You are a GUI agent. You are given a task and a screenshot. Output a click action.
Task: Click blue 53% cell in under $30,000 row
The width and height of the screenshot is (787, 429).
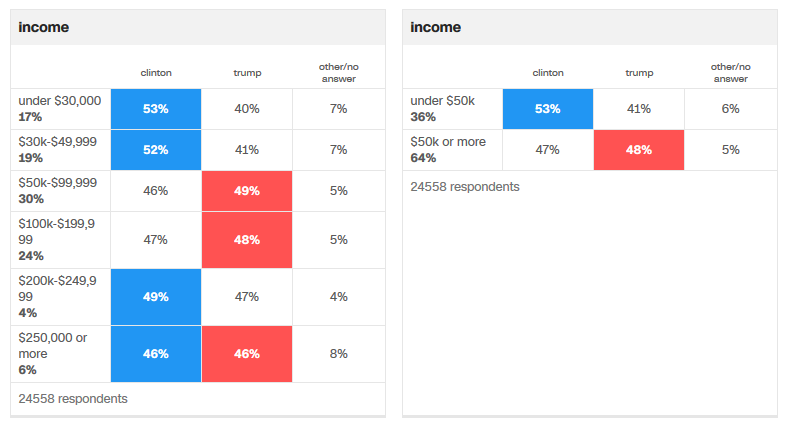(155, 108)
